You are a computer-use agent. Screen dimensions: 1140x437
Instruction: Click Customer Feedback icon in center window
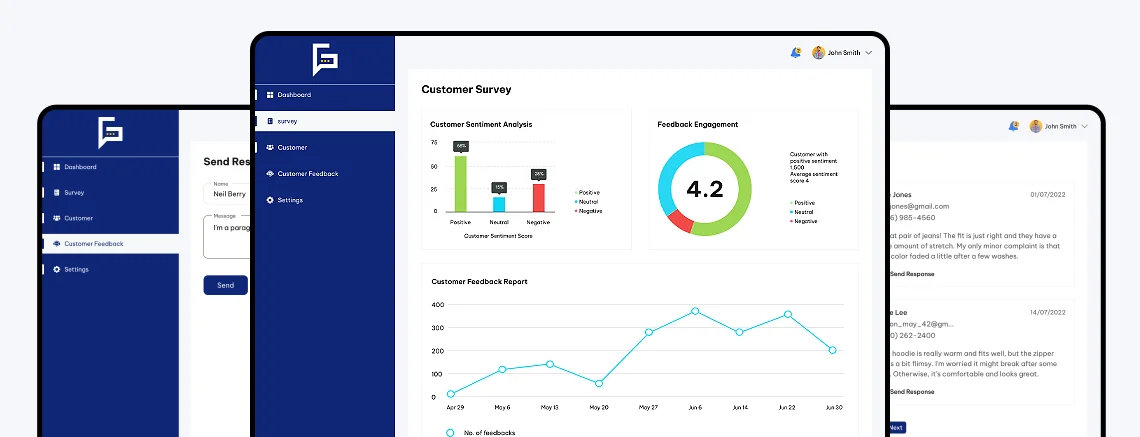[270, 174]
